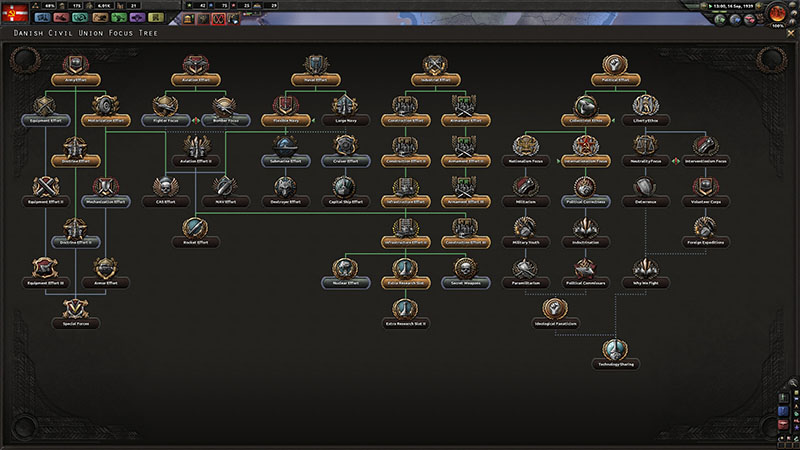The image size is (800, 450).
Task: Choose the Armor Effort focus
Action: (106, 274)
